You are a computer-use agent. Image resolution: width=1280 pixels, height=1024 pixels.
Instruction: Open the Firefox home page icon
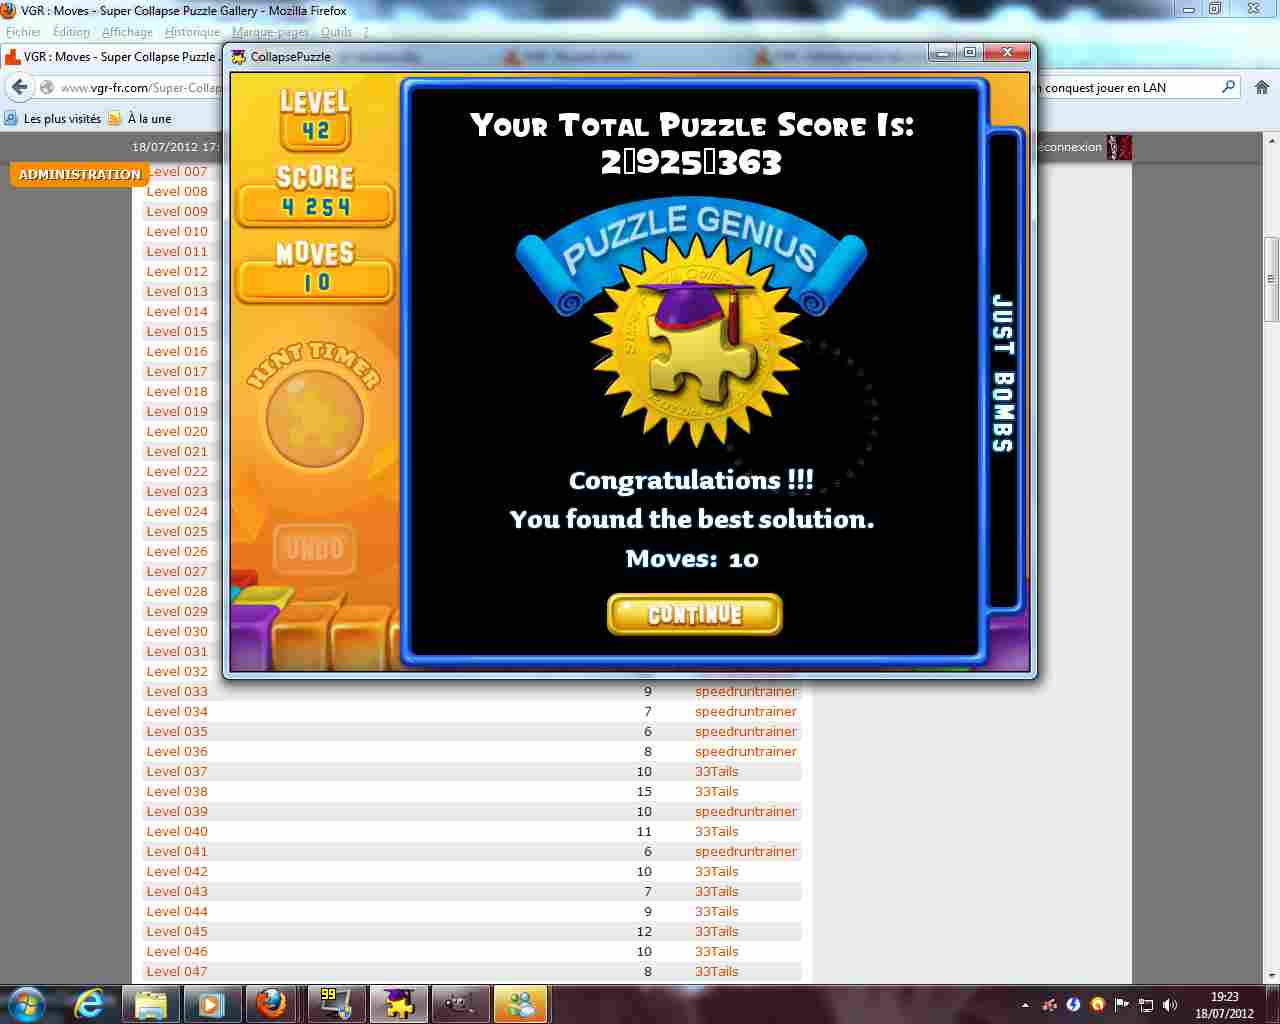pos(1261,88)
